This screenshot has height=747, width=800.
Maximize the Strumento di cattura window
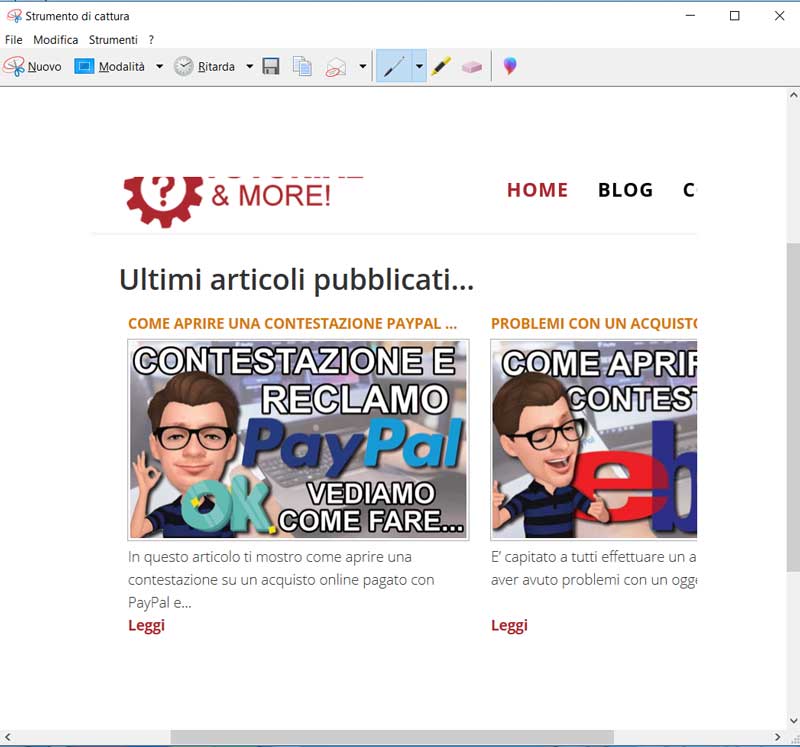[x=735, y=16]
